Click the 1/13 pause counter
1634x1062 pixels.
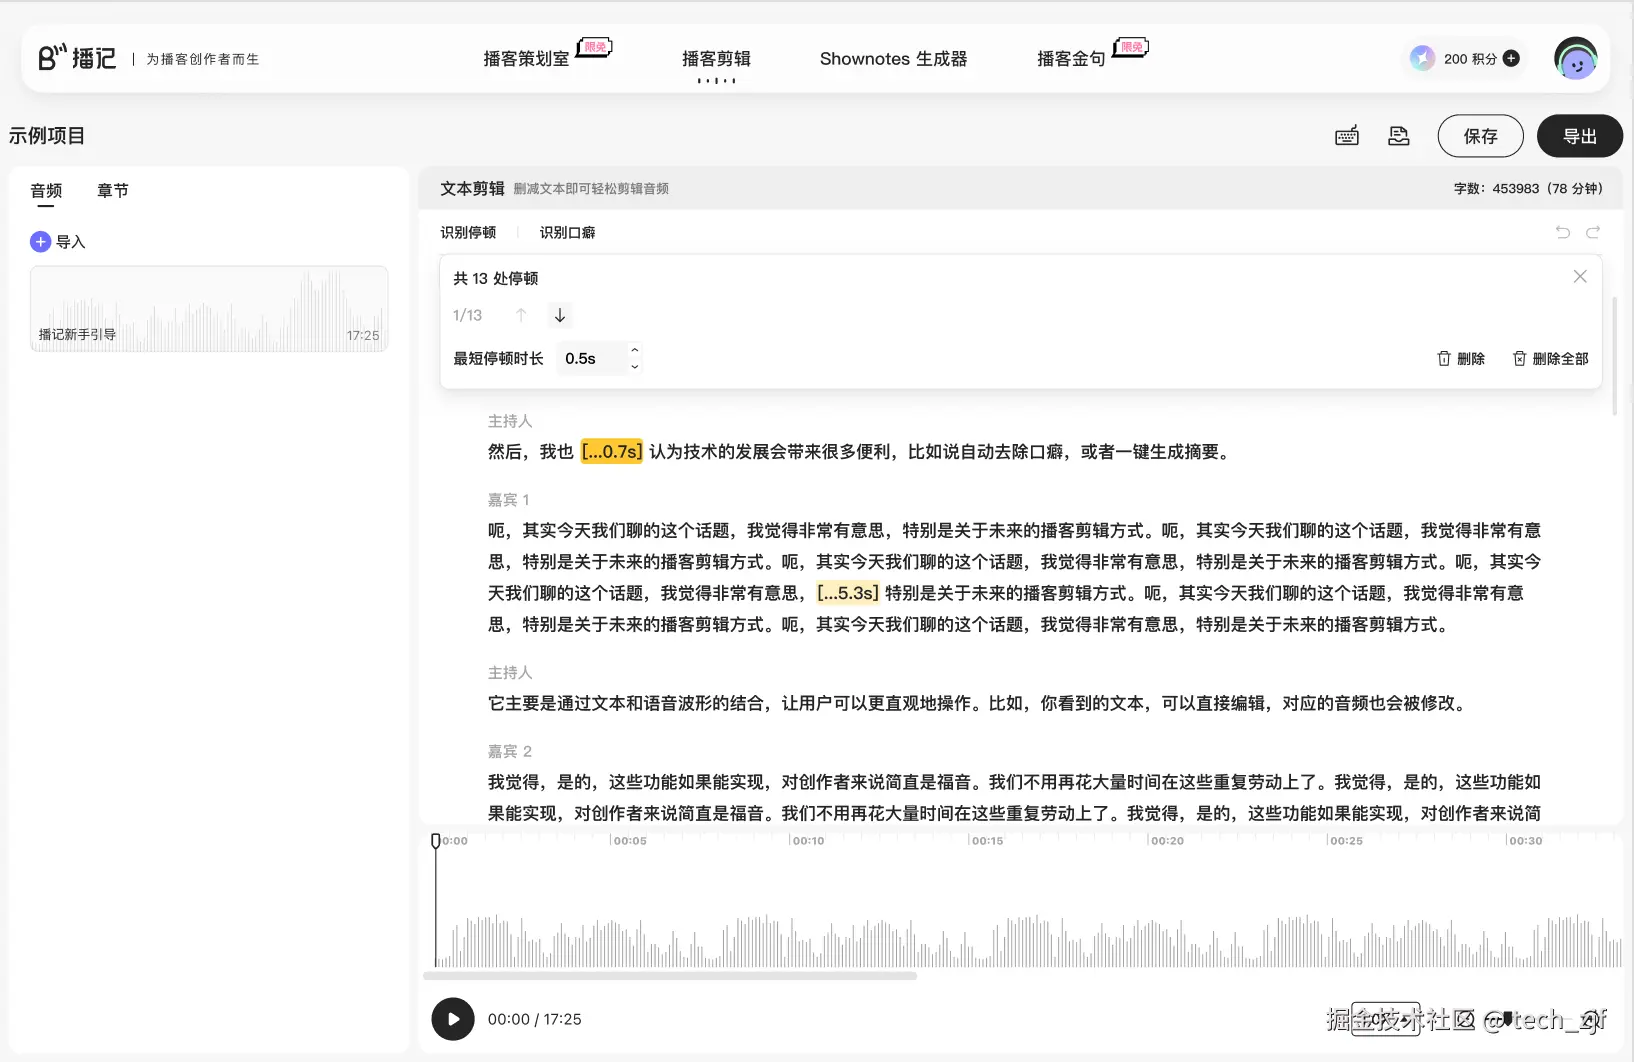tap(467, 315)
